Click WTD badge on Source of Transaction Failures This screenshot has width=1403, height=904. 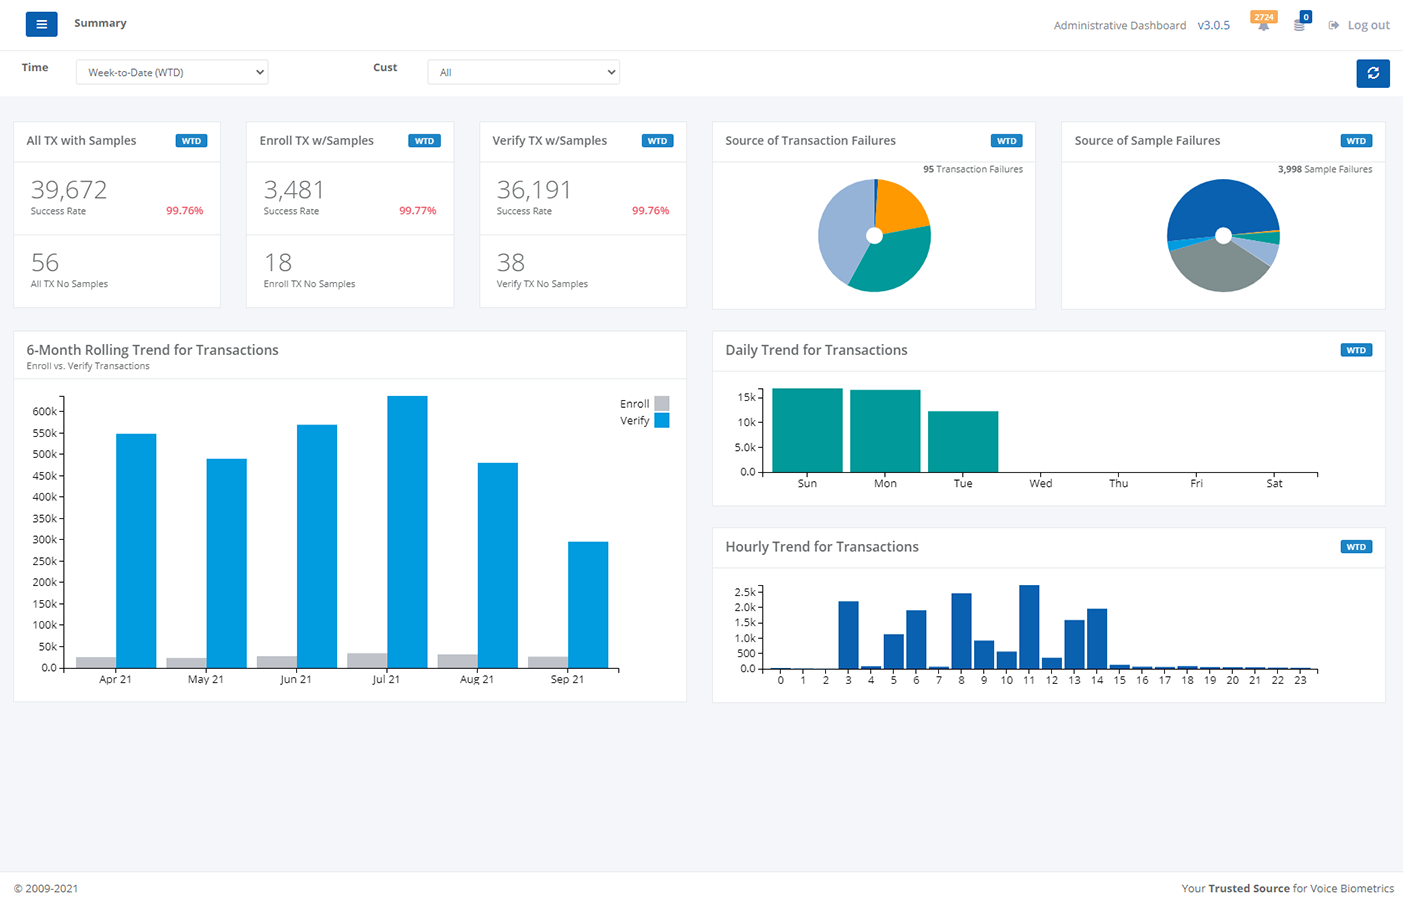tap(1007, 141)
